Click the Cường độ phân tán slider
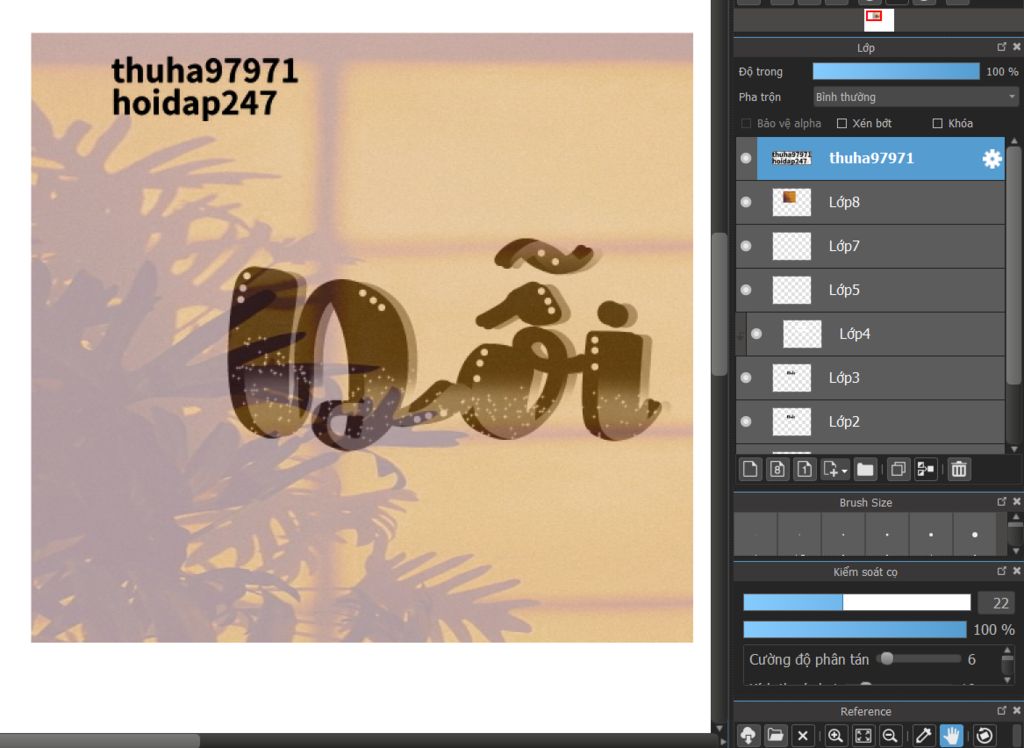 tap(919, 659)
